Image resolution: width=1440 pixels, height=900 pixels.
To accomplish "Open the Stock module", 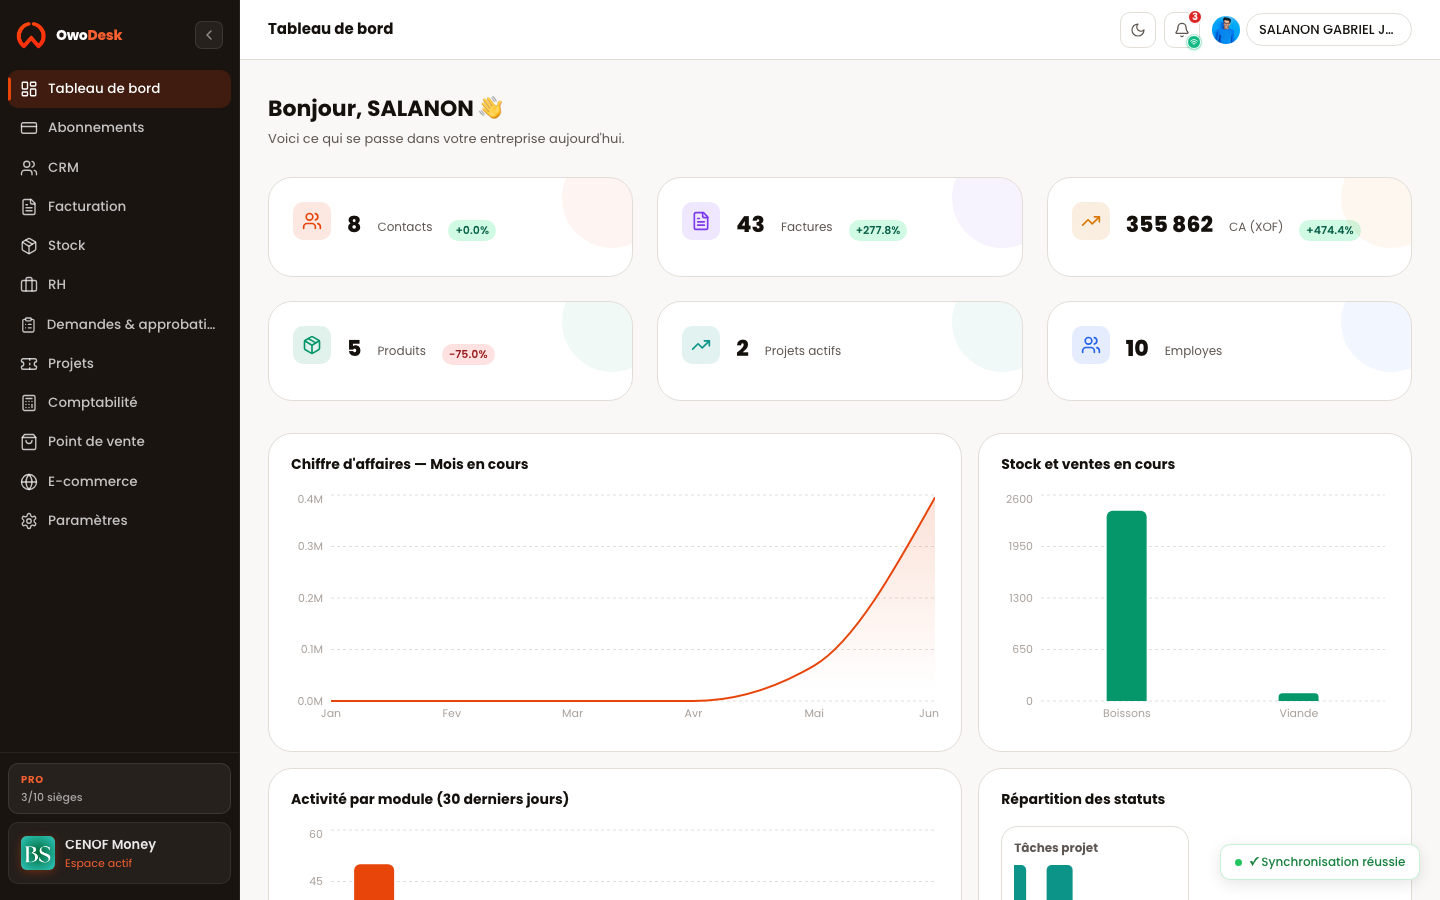I will click(x=119, y=245).
